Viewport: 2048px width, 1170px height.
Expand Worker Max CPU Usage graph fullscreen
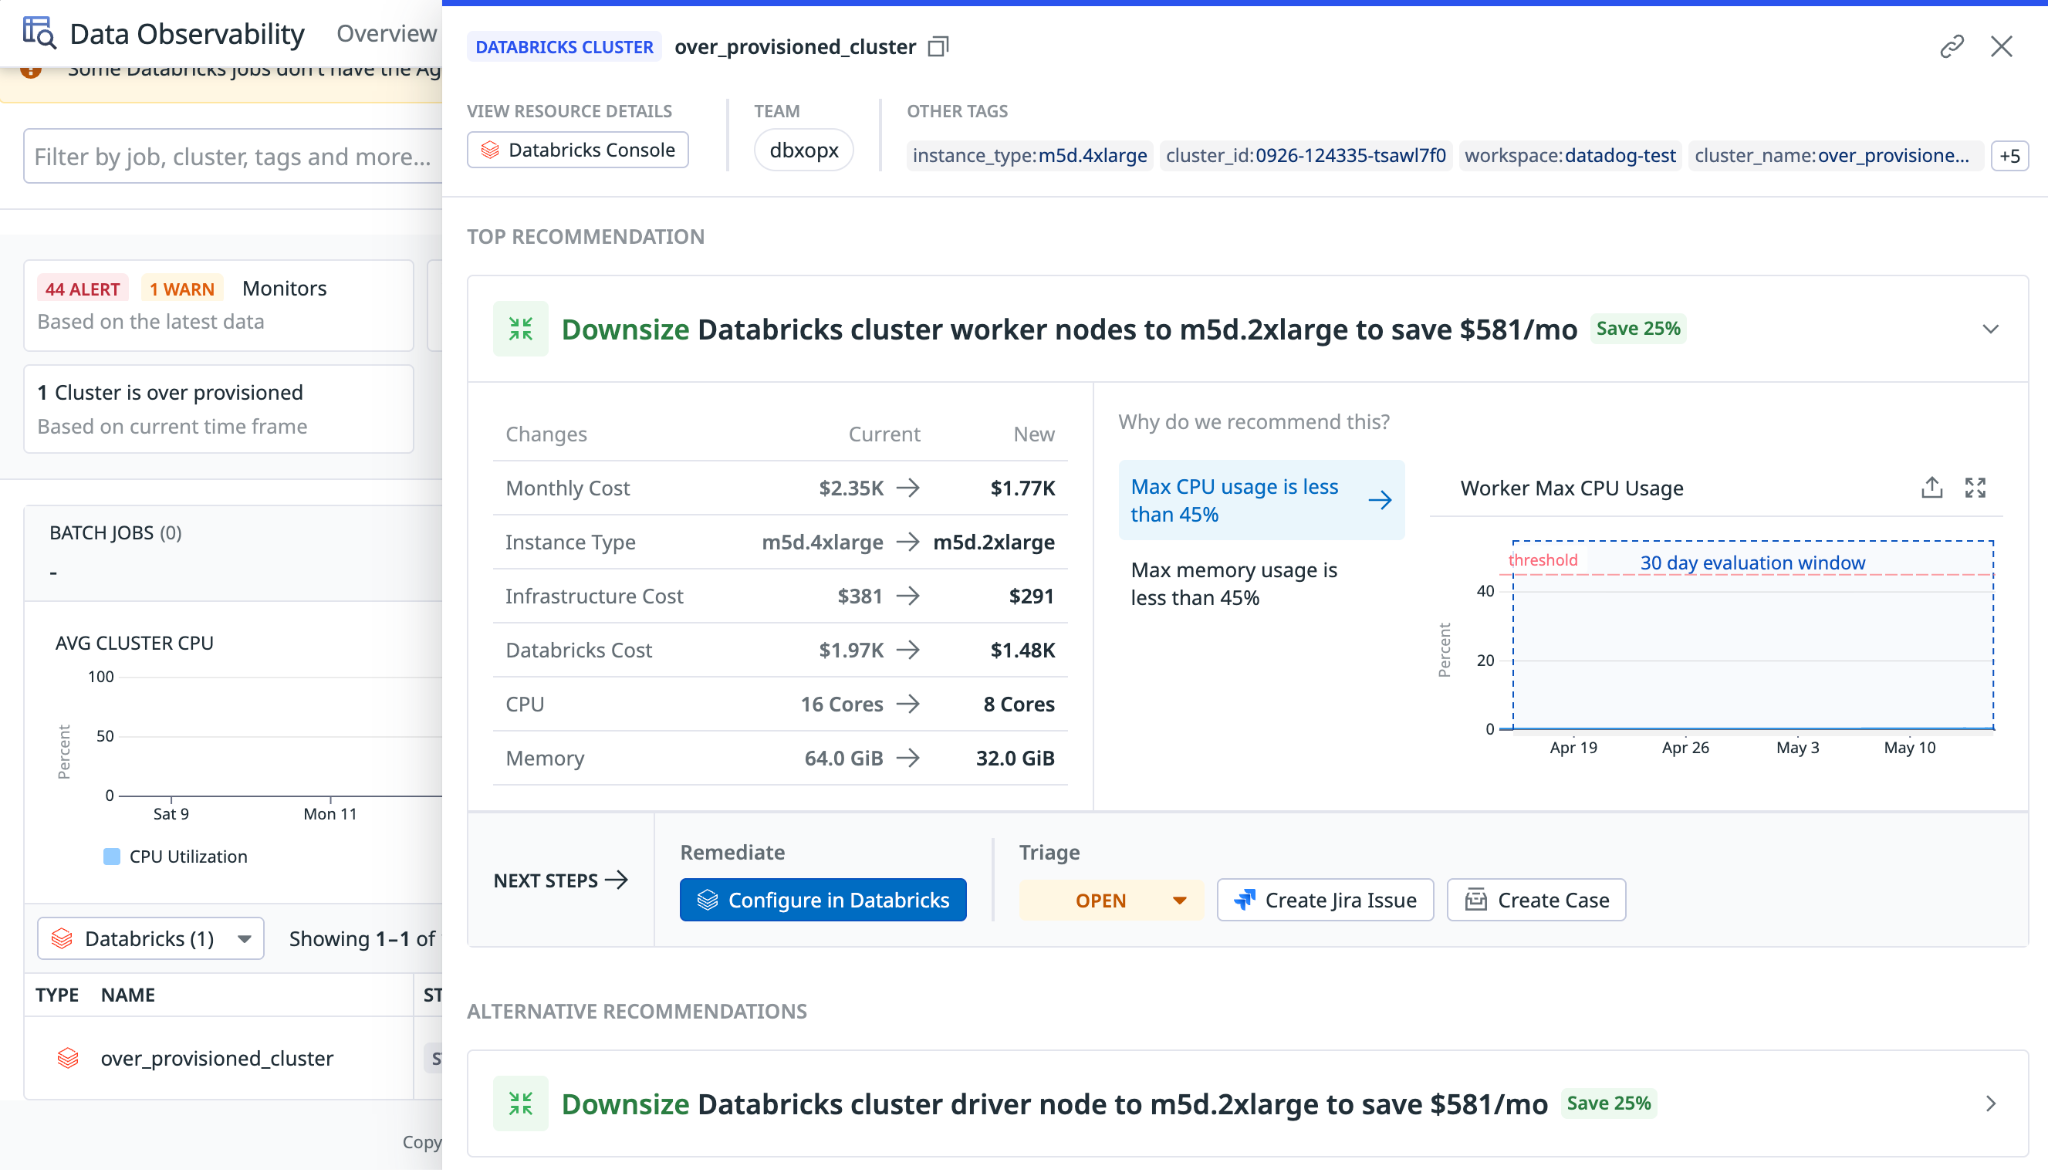coord(1975,488)
